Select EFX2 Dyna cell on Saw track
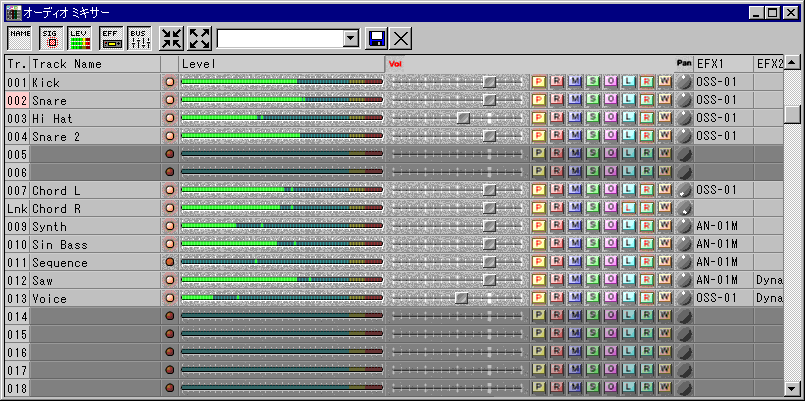 click(769, 280)
